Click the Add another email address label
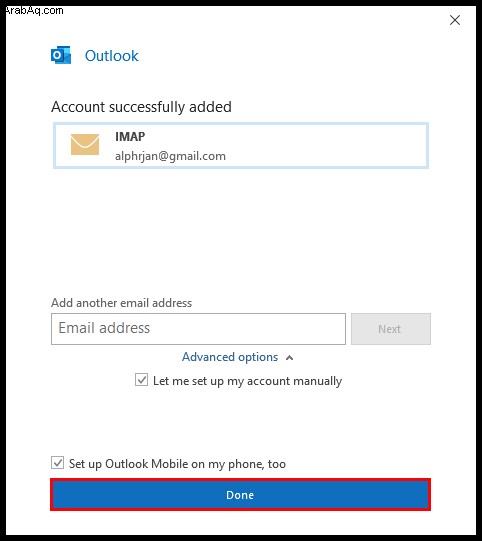This screenshot has height=541, width=482. pyautogui.click(x=121, y=303)
